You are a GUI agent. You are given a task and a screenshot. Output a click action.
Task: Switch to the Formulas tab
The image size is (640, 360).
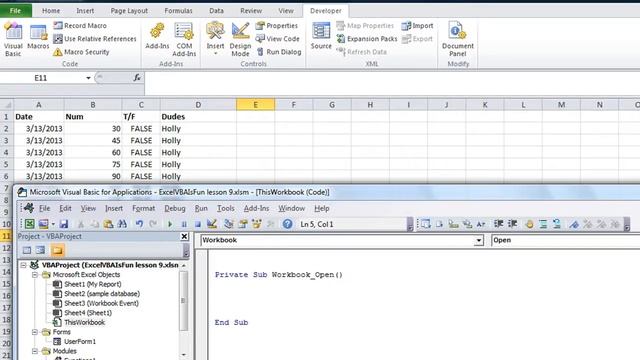[x=178, y=11]
